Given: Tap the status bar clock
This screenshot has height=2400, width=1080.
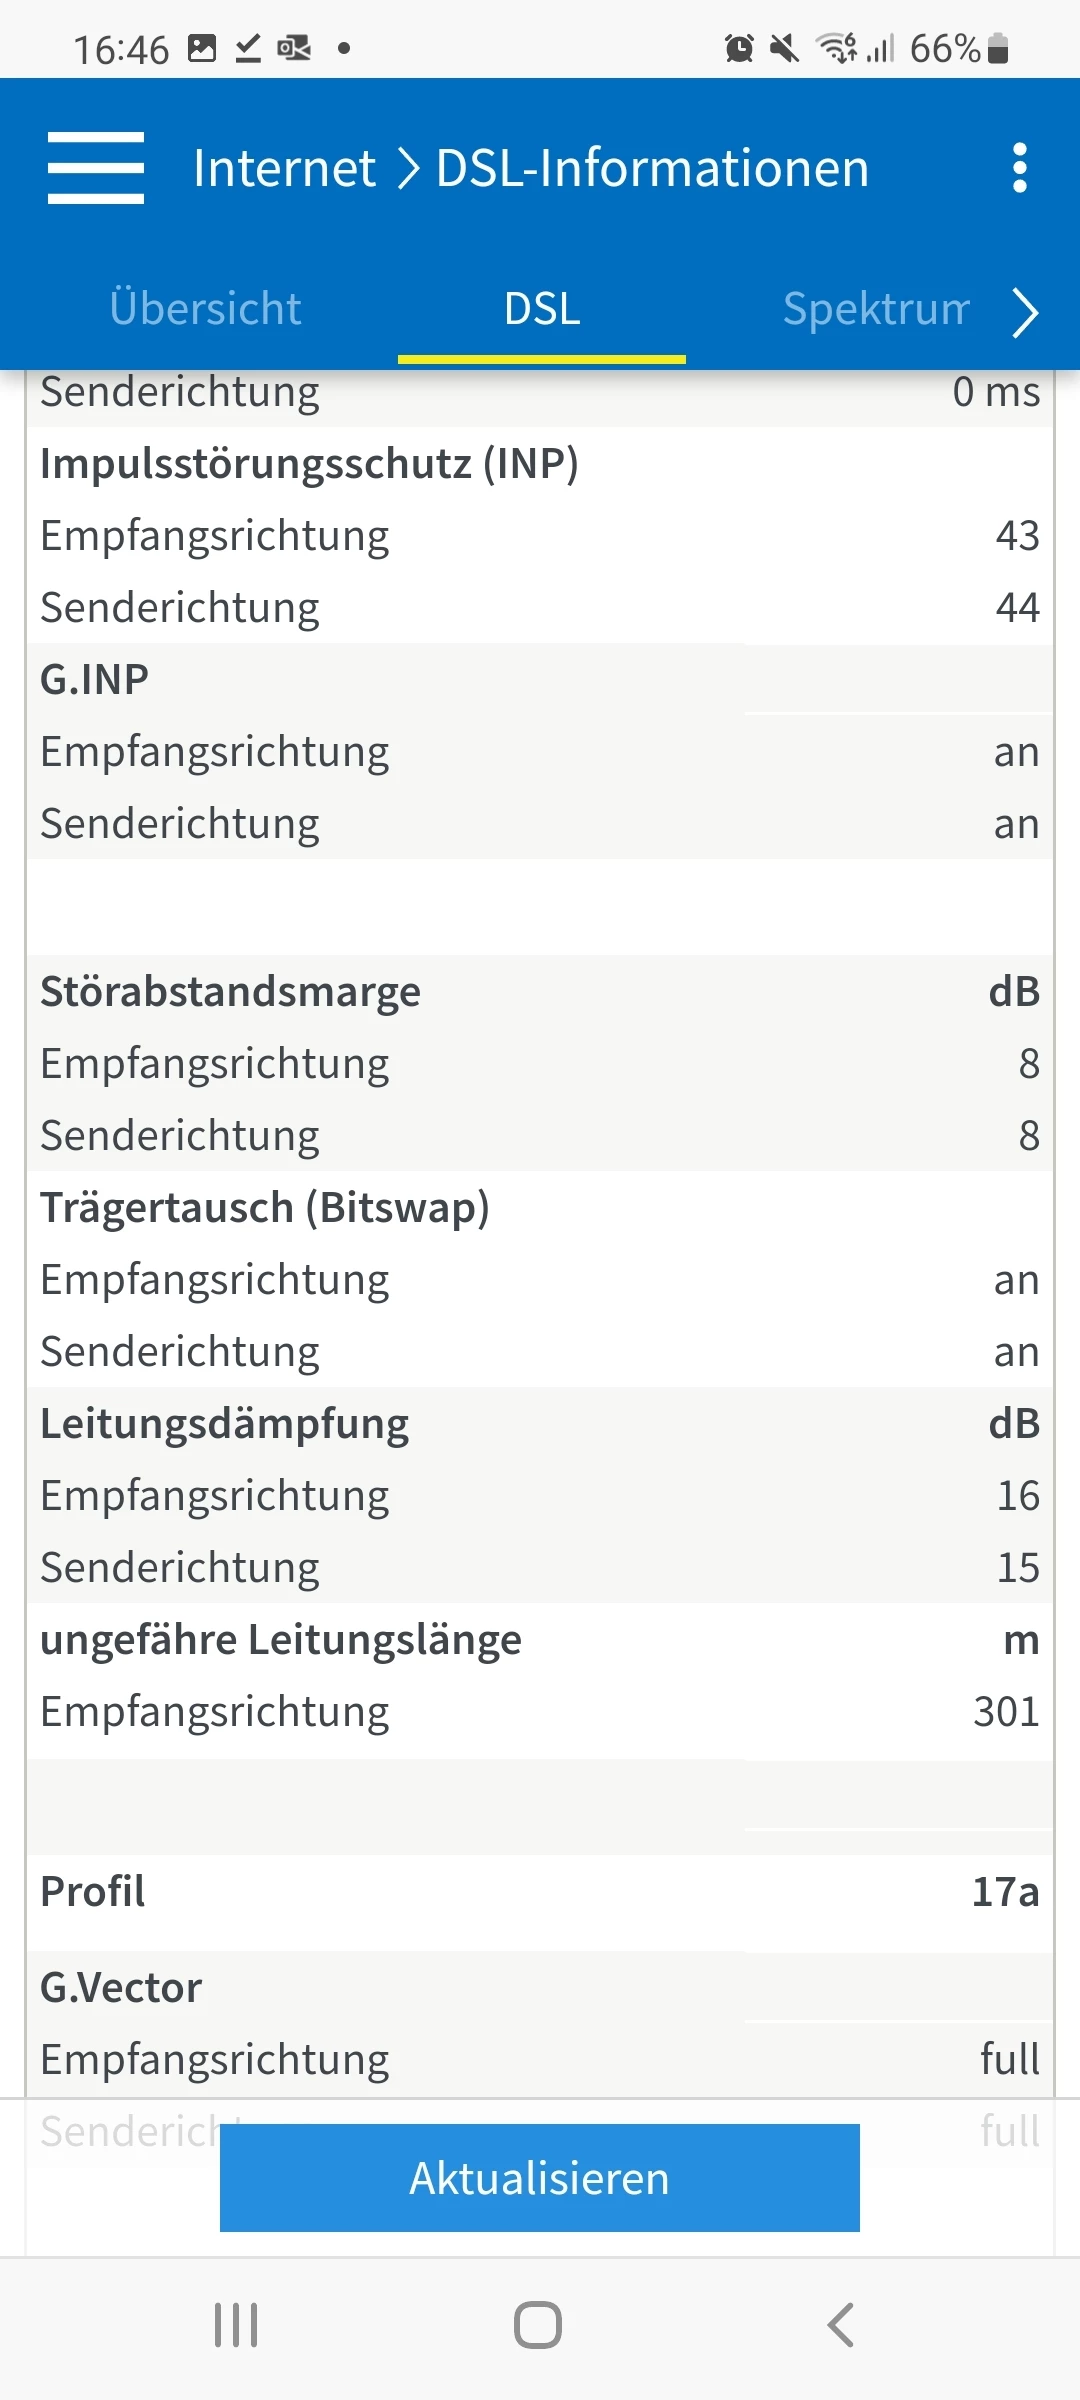Looking at the screenshot, I should pyautogui.click(x=121, y=49).
